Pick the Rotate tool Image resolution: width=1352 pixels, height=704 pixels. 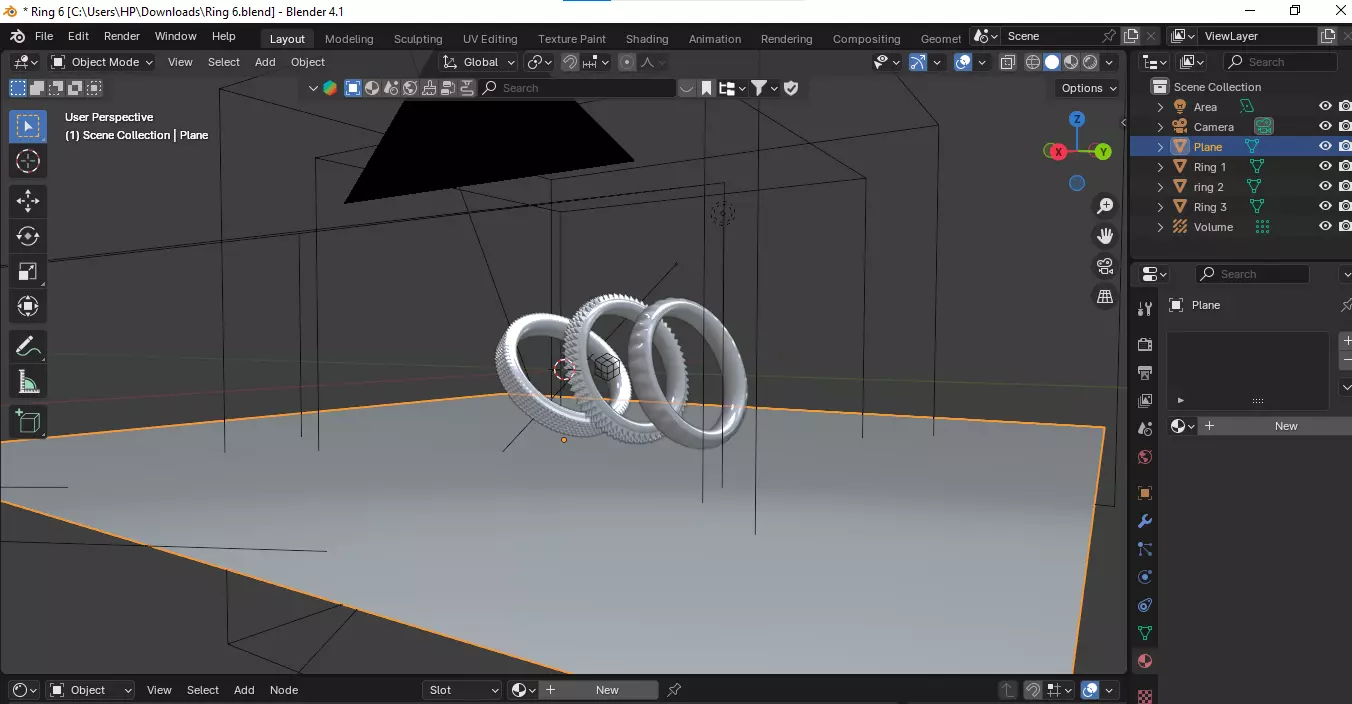pyautogui.click(x=28, y=236)
